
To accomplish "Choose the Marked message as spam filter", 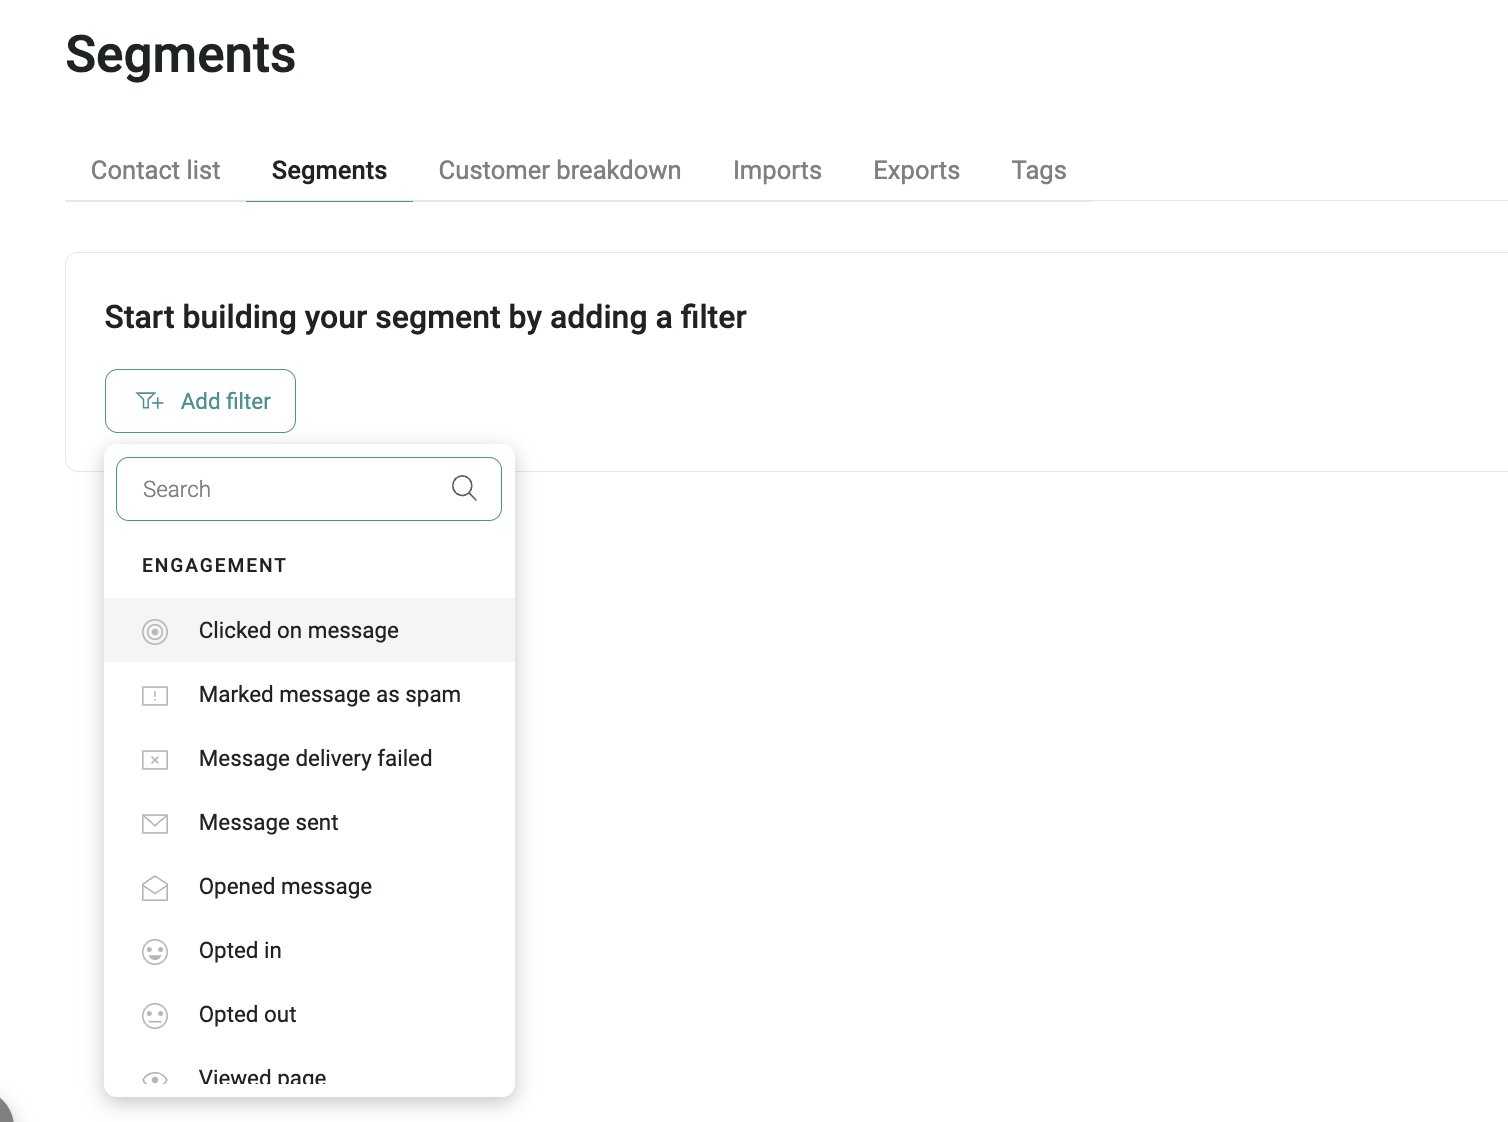I will coord(309,694).
